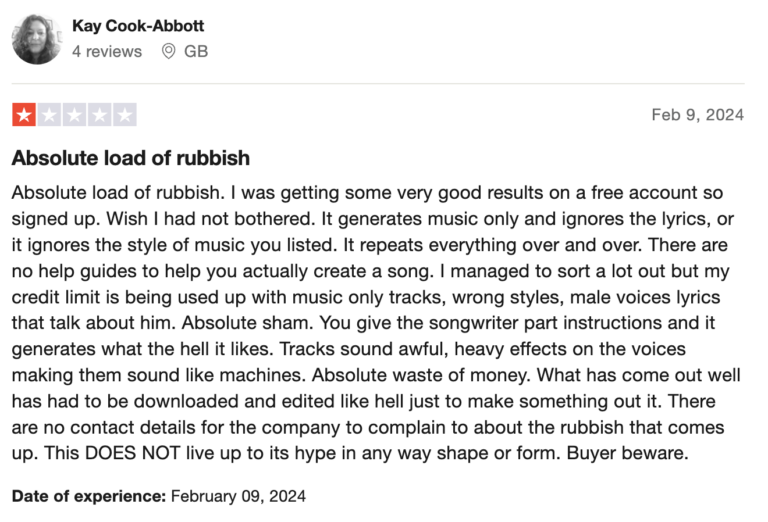Click the fourth grey rating star
768x522 pixels.
click(99, 115)
